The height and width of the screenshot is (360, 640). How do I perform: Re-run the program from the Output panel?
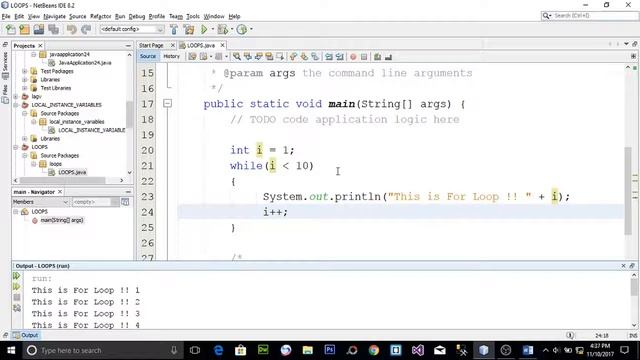point(17,276)
